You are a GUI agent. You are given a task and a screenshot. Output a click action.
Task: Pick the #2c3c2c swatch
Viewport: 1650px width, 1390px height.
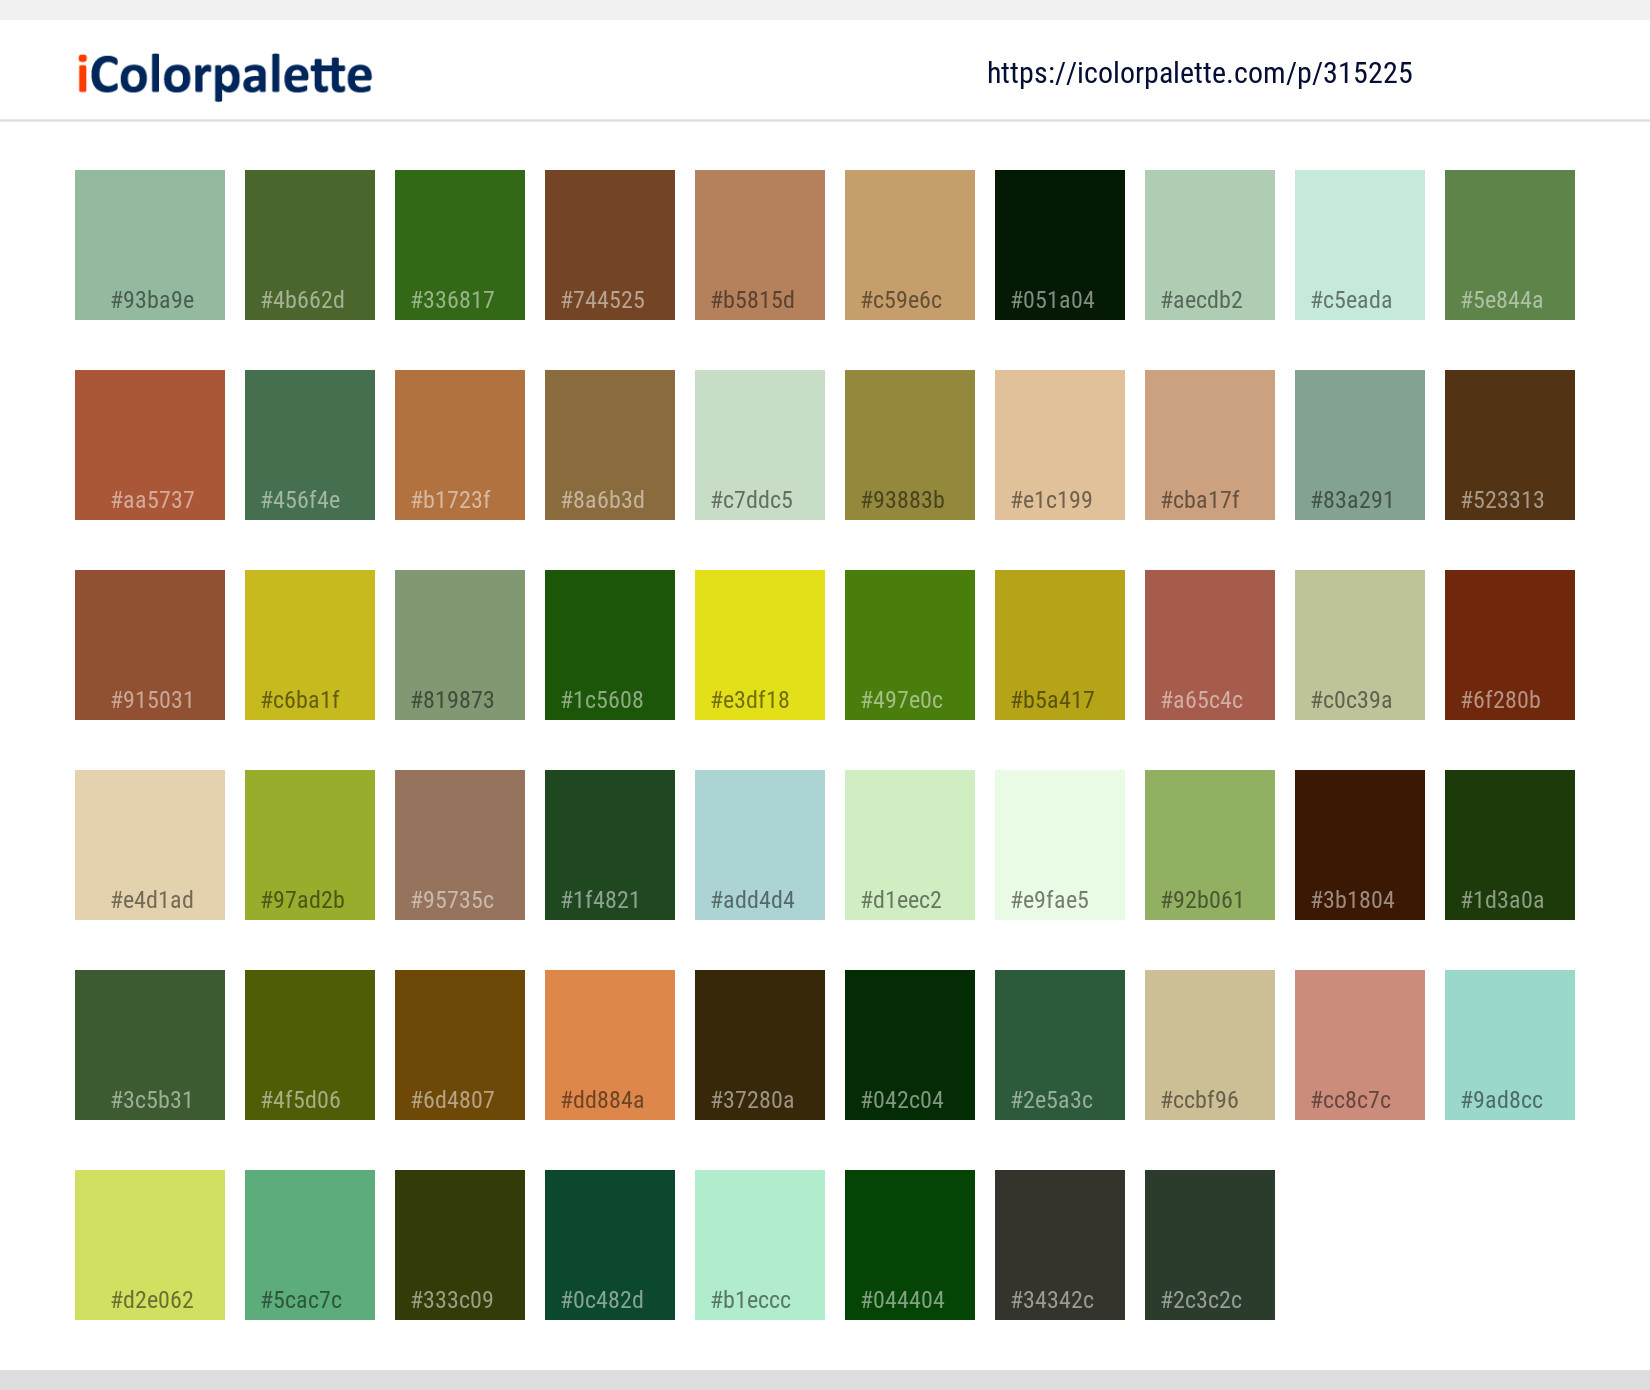(1210, 1245)
